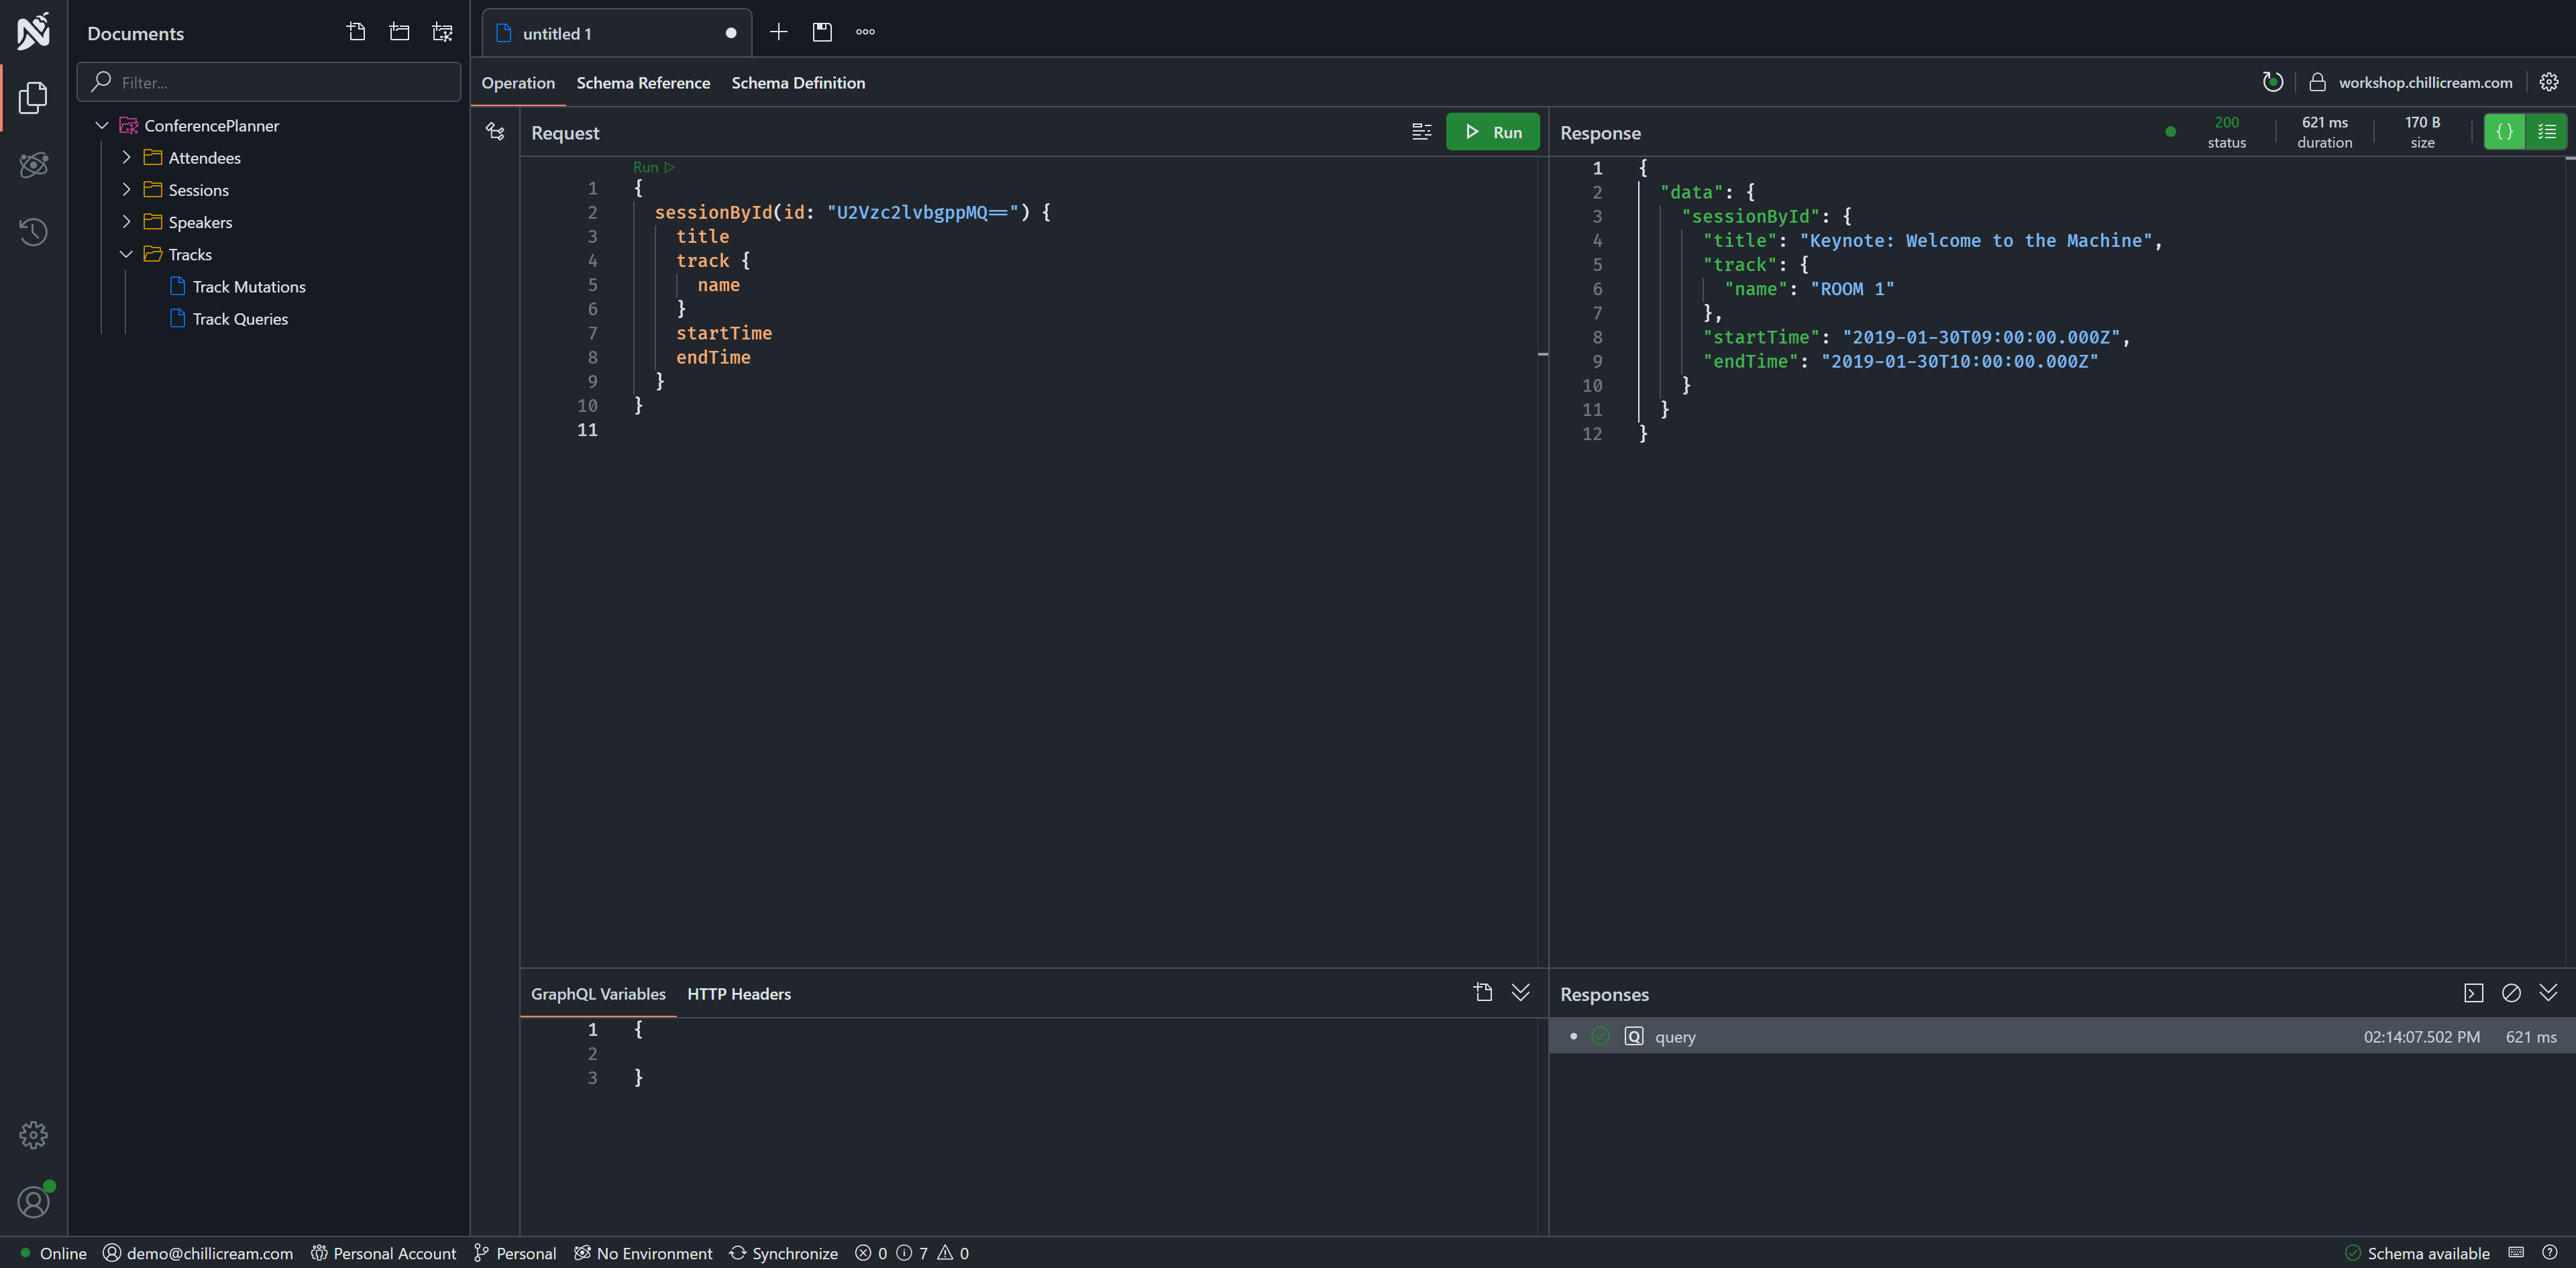Open the History icon in left sidebar
The height and width of the screenshot is (1268, 2576).
33,232
